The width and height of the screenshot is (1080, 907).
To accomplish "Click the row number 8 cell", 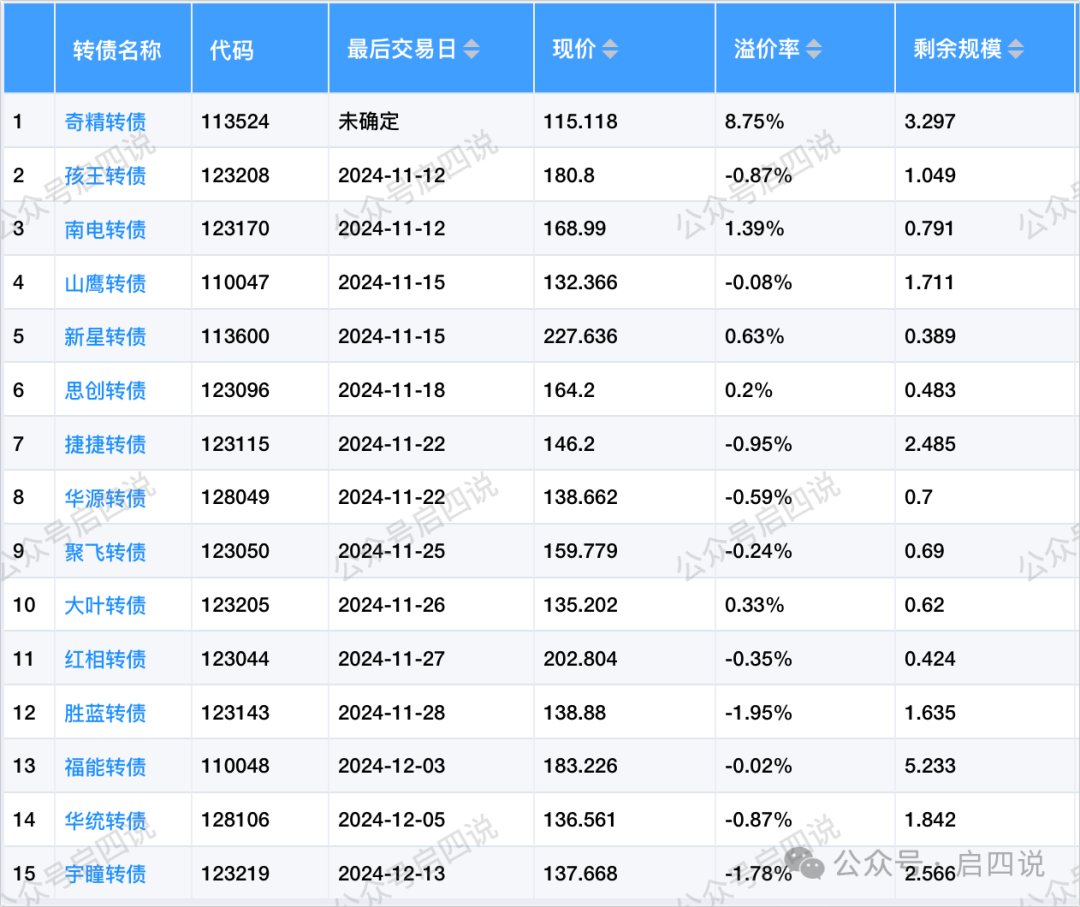I will [21, 497].
